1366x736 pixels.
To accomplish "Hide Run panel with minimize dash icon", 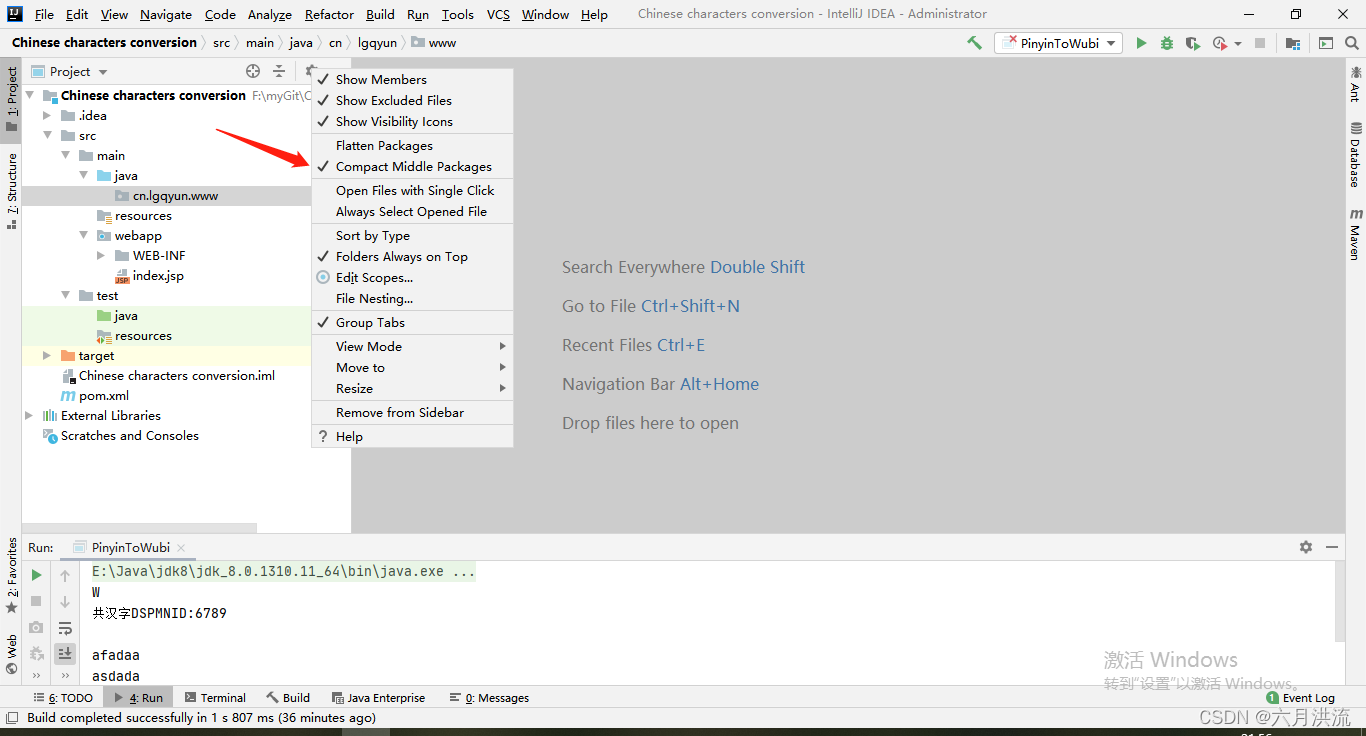I will 1332,547.
